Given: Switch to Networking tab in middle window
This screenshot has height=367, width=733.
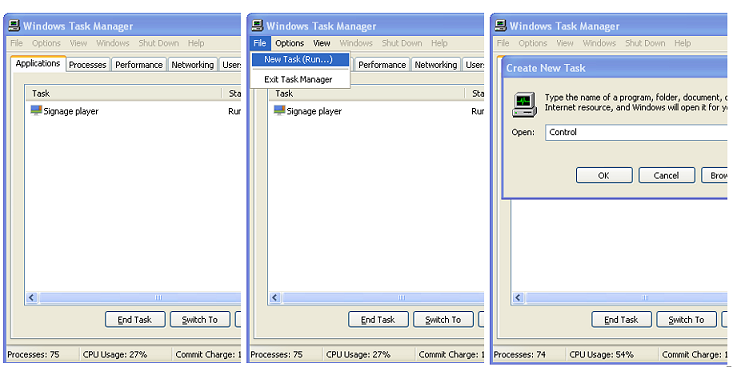Looking at the screenshot, I should [x=435, y=65].
